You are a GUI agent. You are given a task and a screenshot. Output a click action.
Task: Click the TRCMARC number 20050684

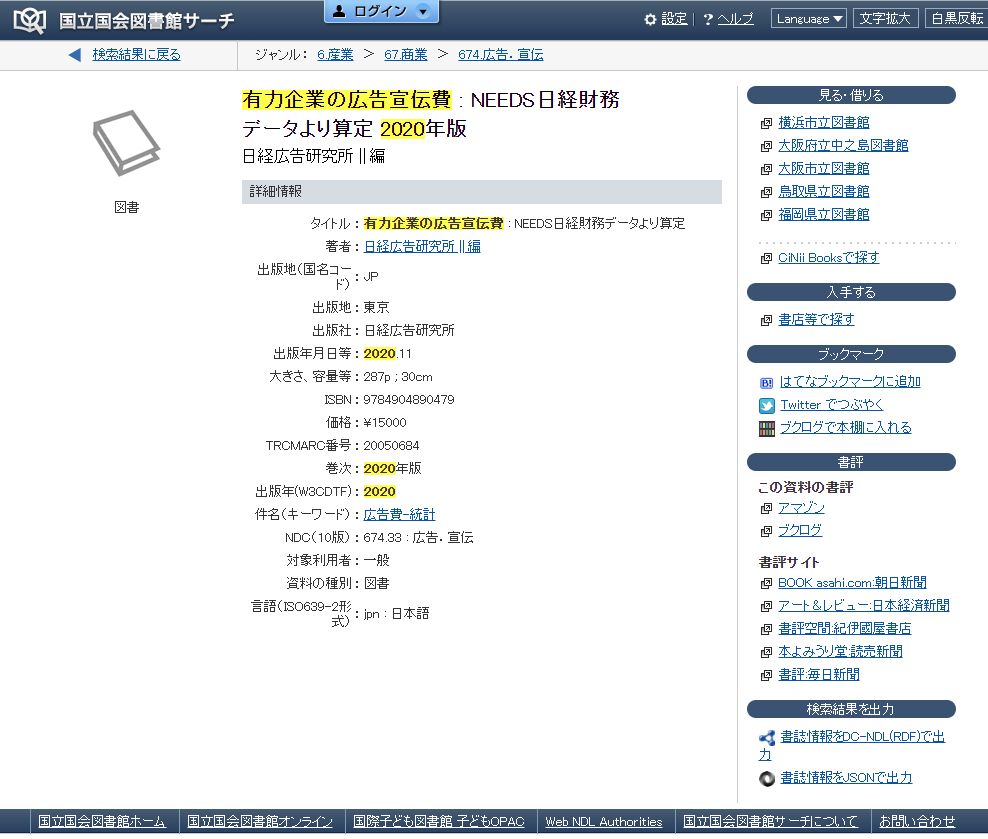tap(391, 446)
